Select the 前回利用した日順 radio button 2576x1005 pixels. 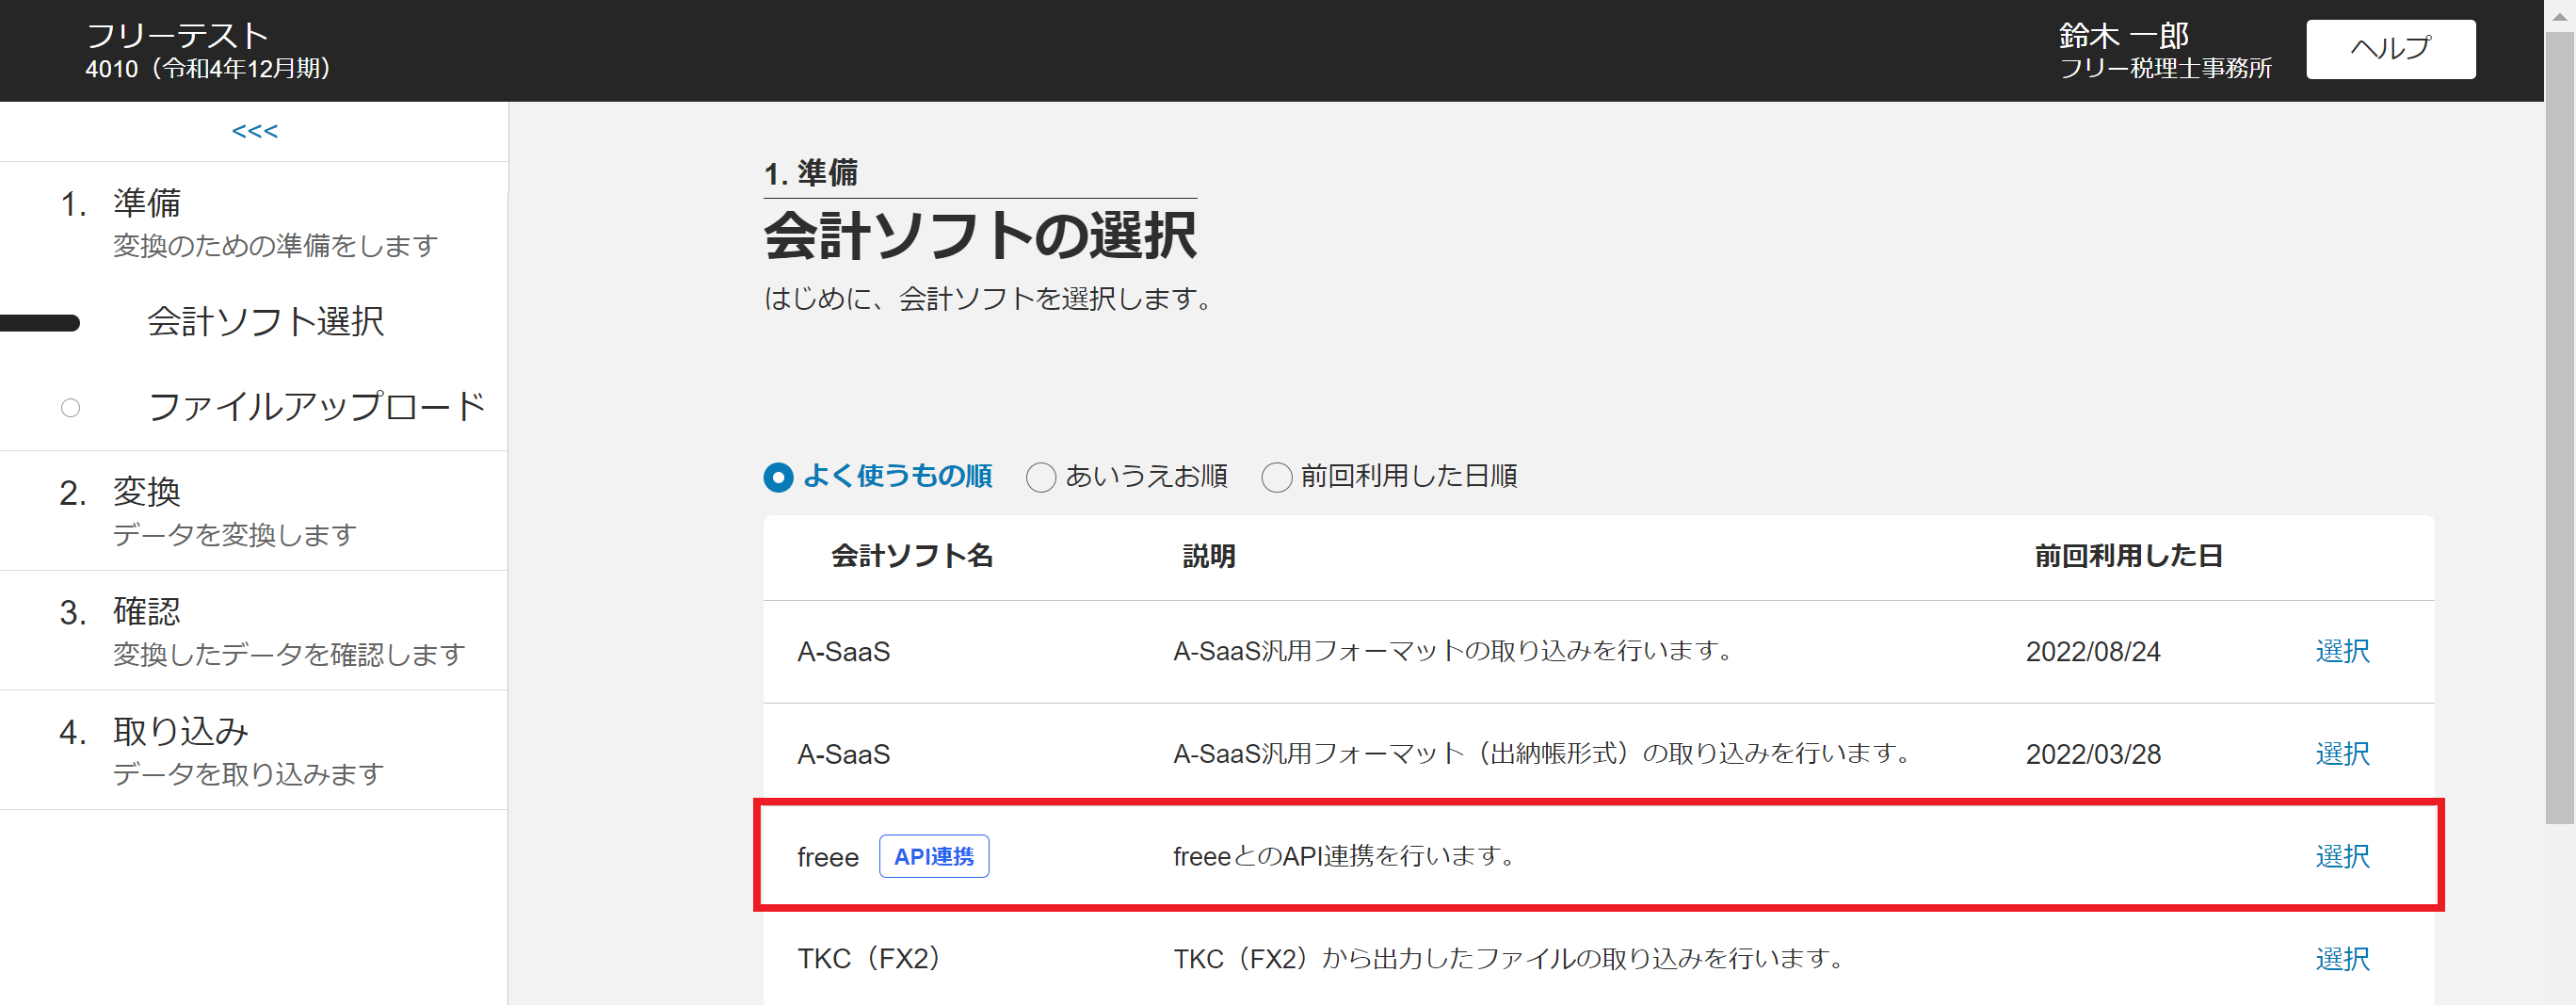click(1277, 477)
